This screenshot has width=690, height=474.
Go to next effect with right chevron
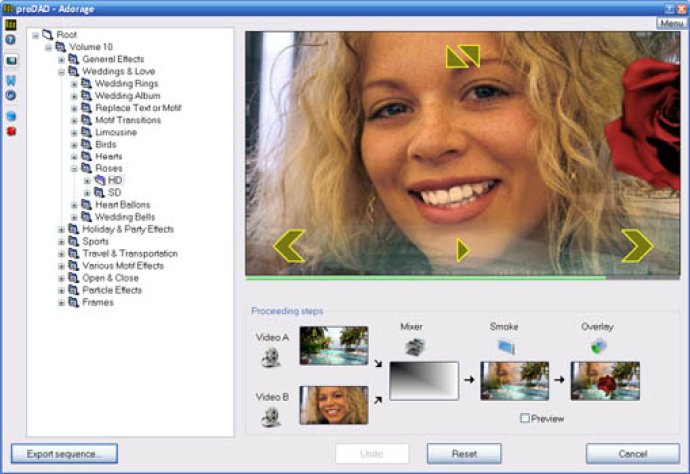pyautogui.click(x=637, y=246)
